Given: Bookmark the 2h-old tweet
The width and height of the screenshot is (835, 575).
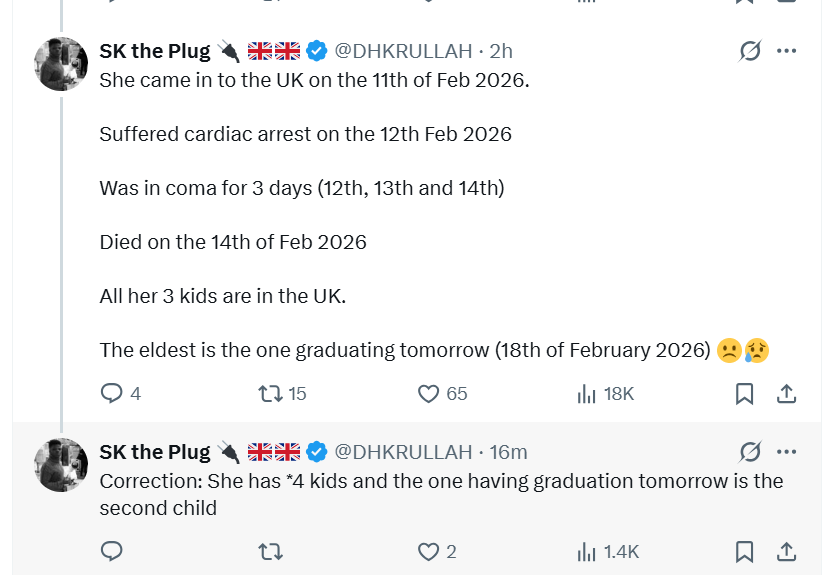Looking at the screenshot, I should pyautogui.click(x=744, y=394).
